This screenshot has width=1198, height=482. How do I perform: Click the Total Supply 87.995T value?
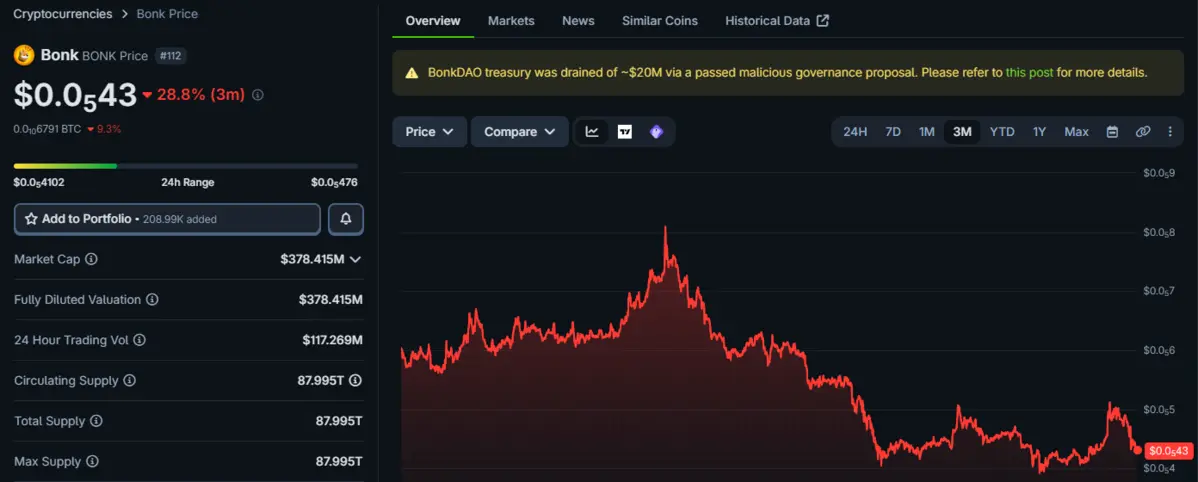tap(339, 421)
